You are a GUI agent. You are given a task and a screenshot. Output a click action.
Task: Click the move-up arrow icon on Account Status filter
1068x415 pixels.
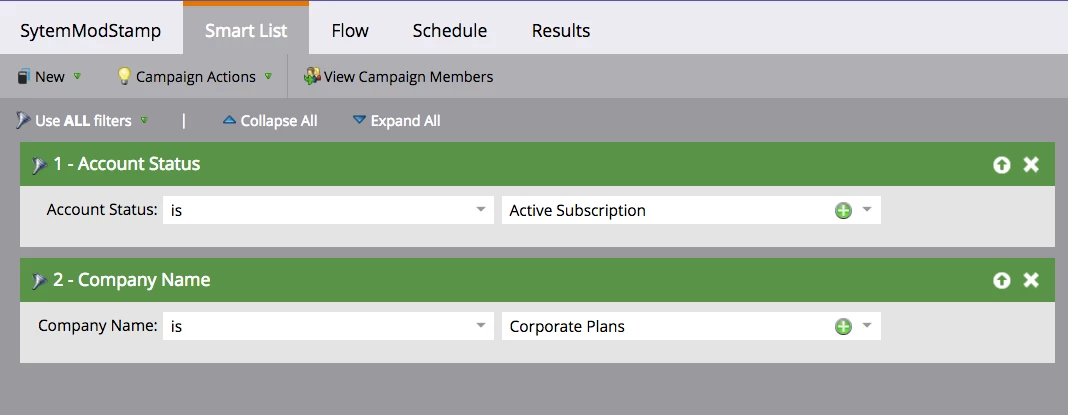point(1002,165)
